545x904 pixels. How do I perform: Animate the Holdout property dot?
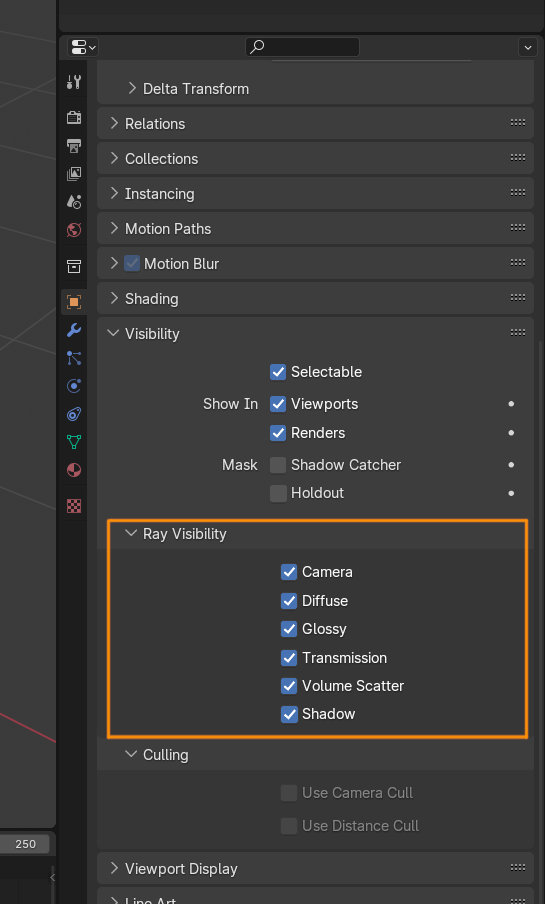tap(511, 494)
